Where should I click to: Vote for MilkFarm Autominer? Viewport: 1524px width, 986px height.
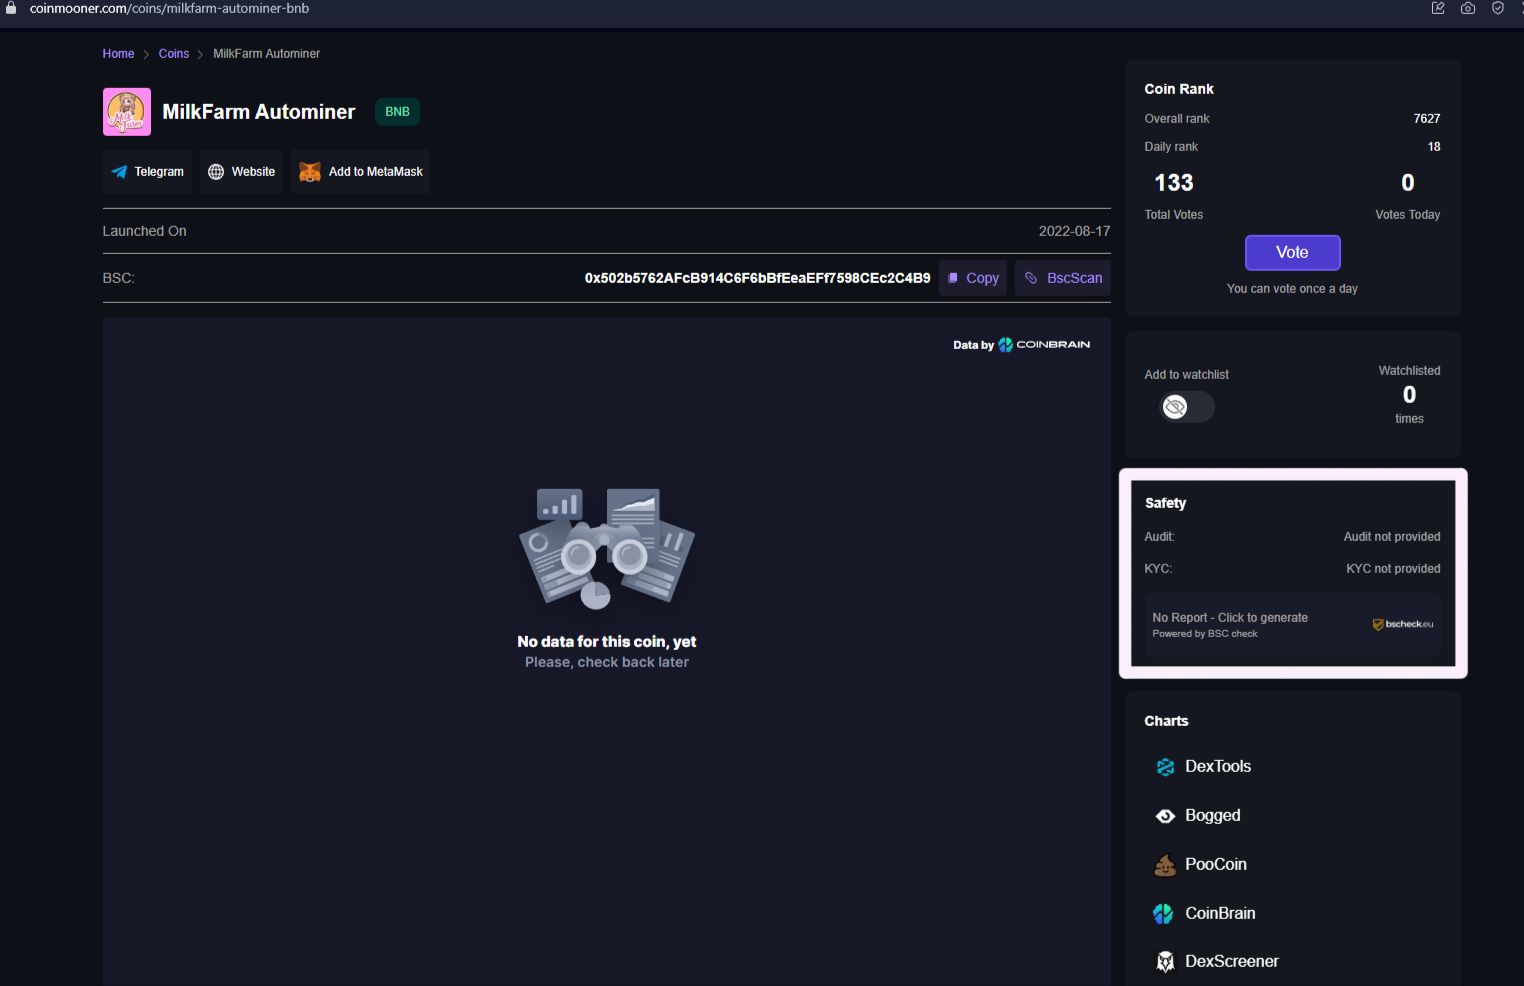1292,253
